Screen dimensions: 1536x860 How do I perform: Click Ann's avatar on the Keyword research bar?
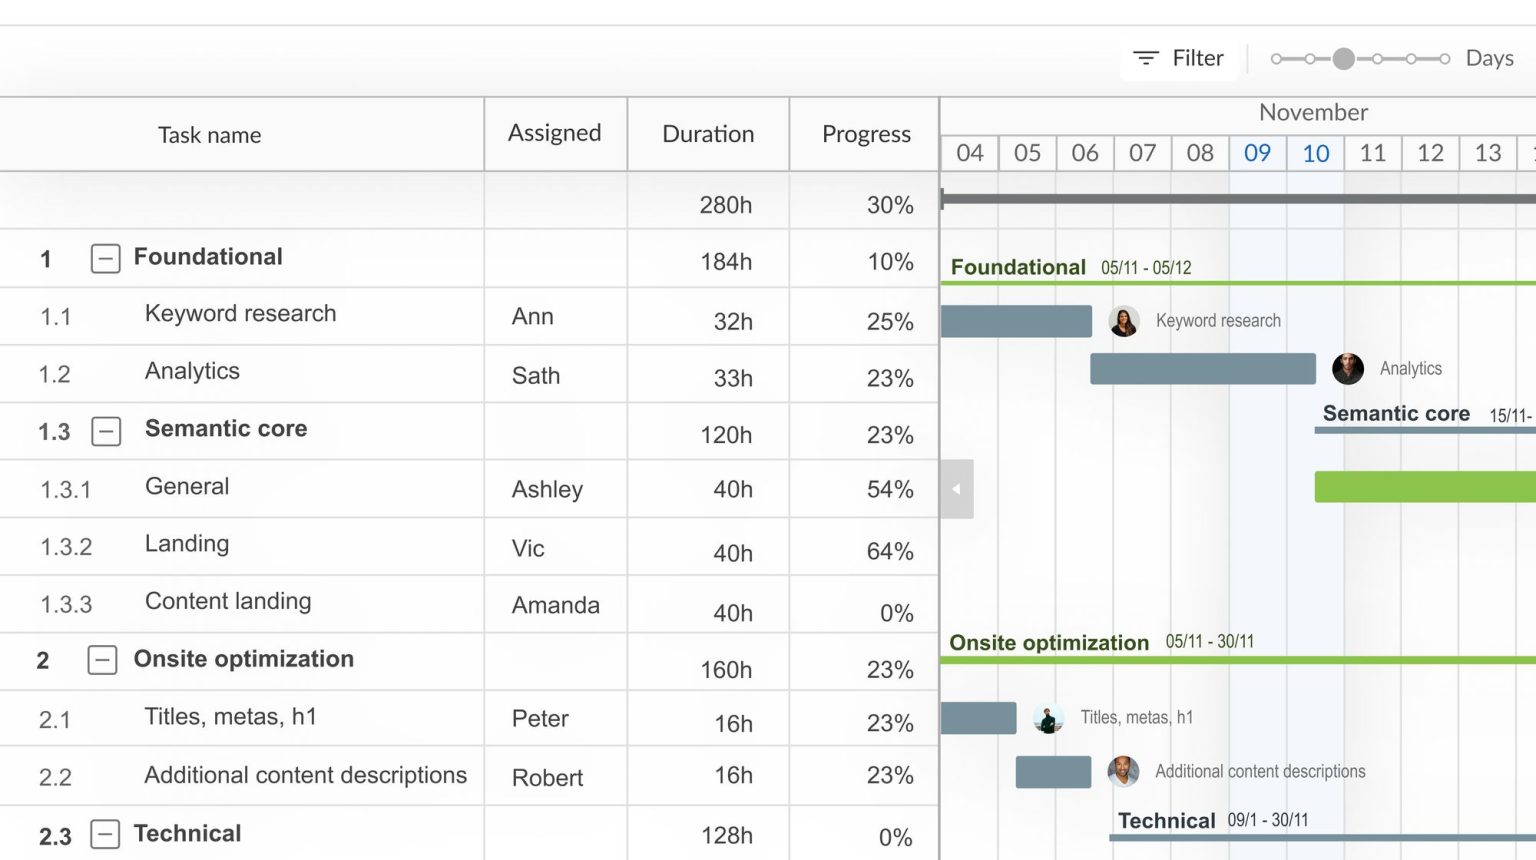point(1124,321)
